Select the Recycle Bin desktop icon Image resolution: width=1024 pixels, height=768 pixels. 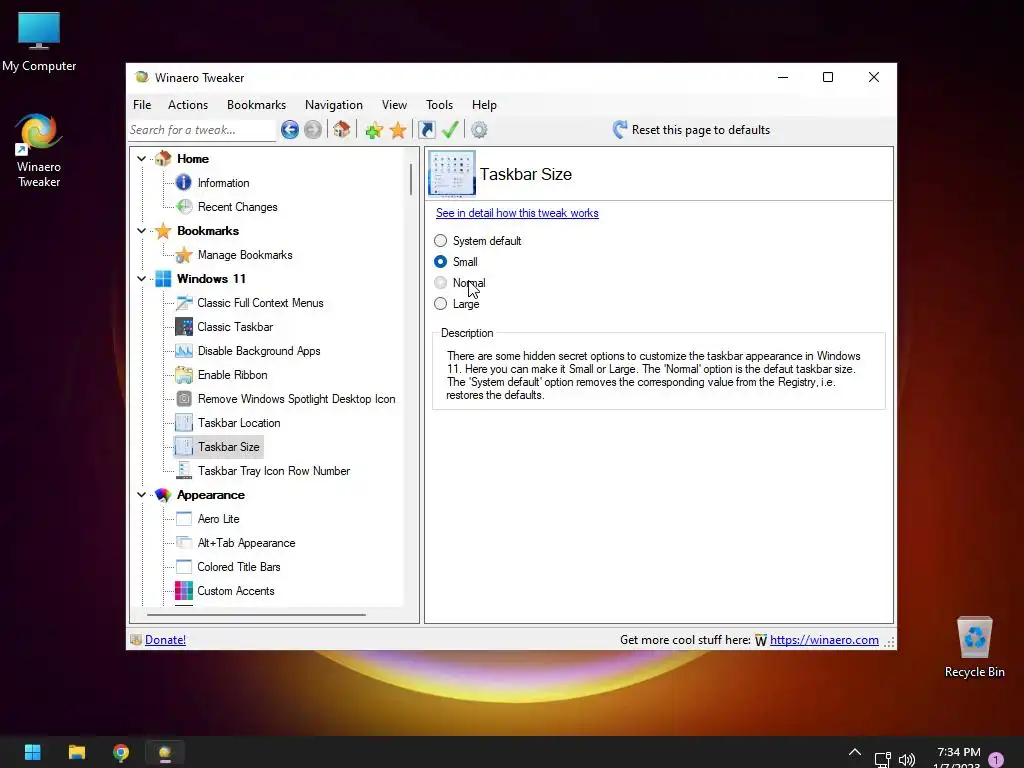pos(974,647)
